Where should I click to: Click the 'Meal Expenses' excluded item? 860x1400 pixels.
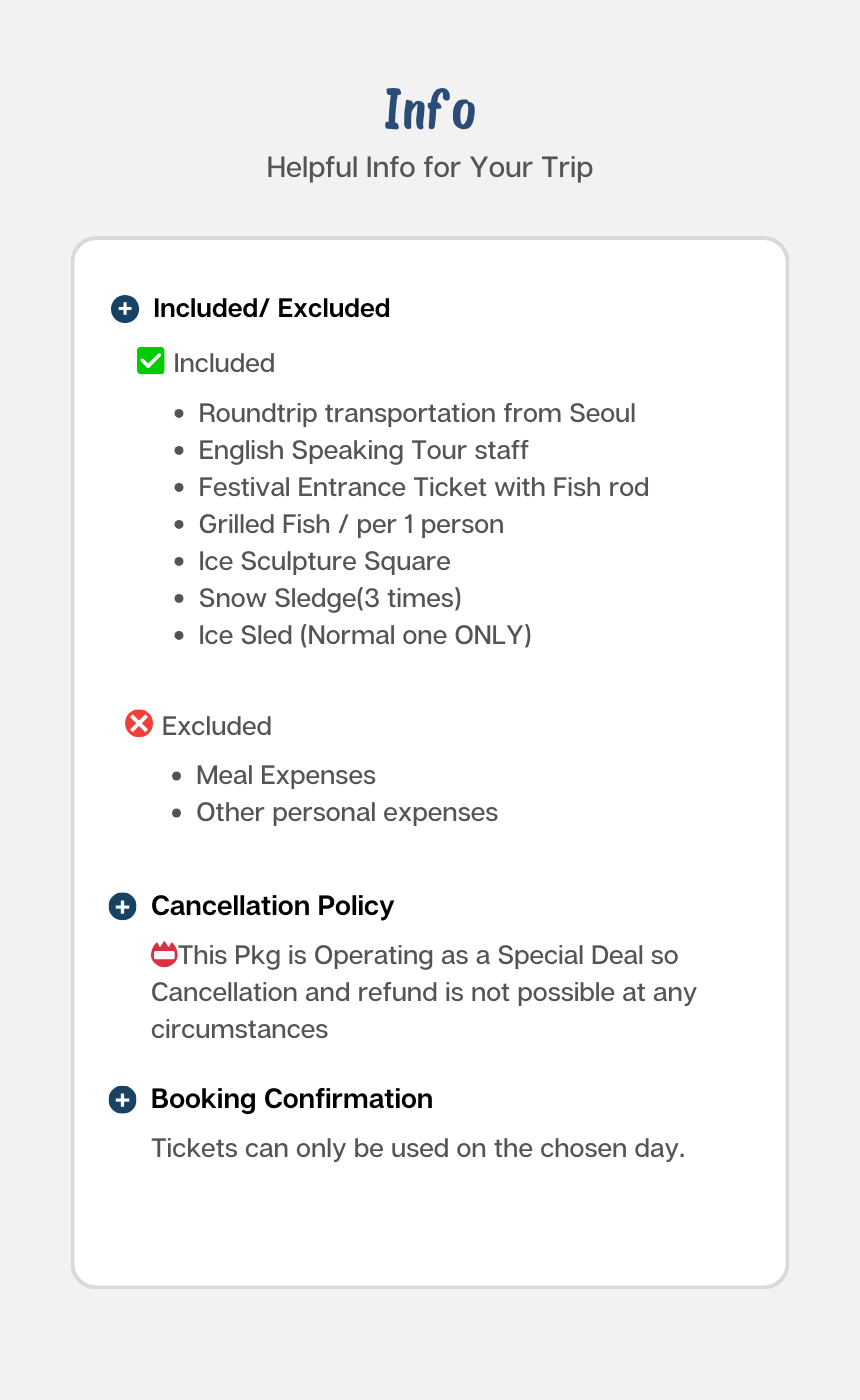pos(285,775)
